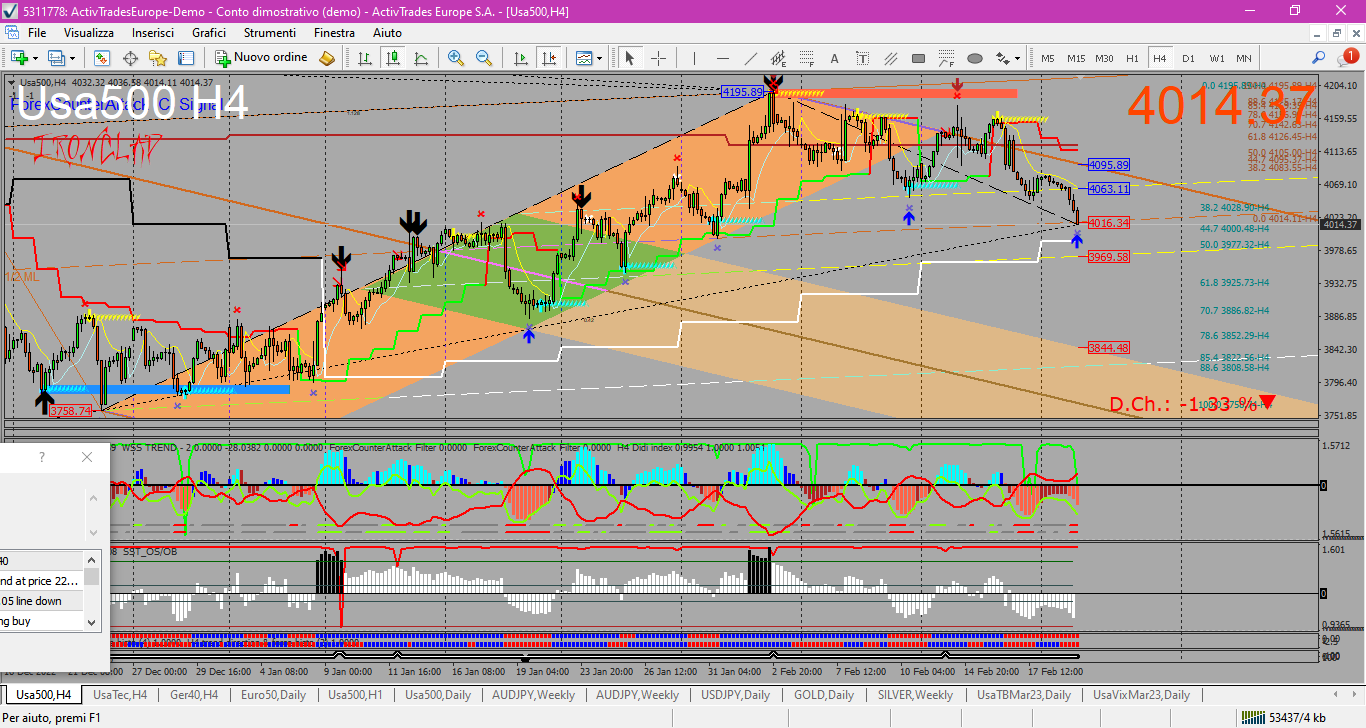This screenshot has width=1366, height=728.
Task: Open the Aiuto menu
Action: point(388,32)
